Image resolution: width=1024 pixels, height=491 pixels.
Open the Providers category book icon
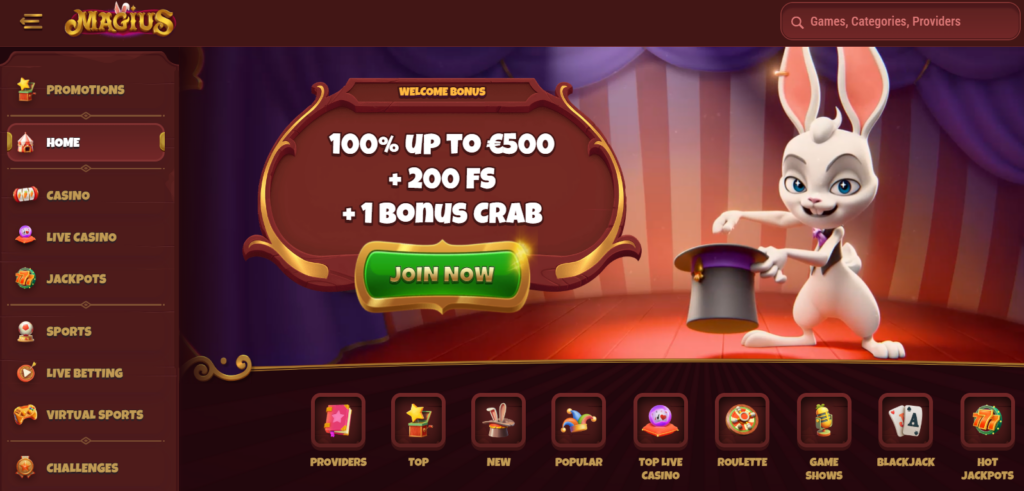tap(338, 421)
